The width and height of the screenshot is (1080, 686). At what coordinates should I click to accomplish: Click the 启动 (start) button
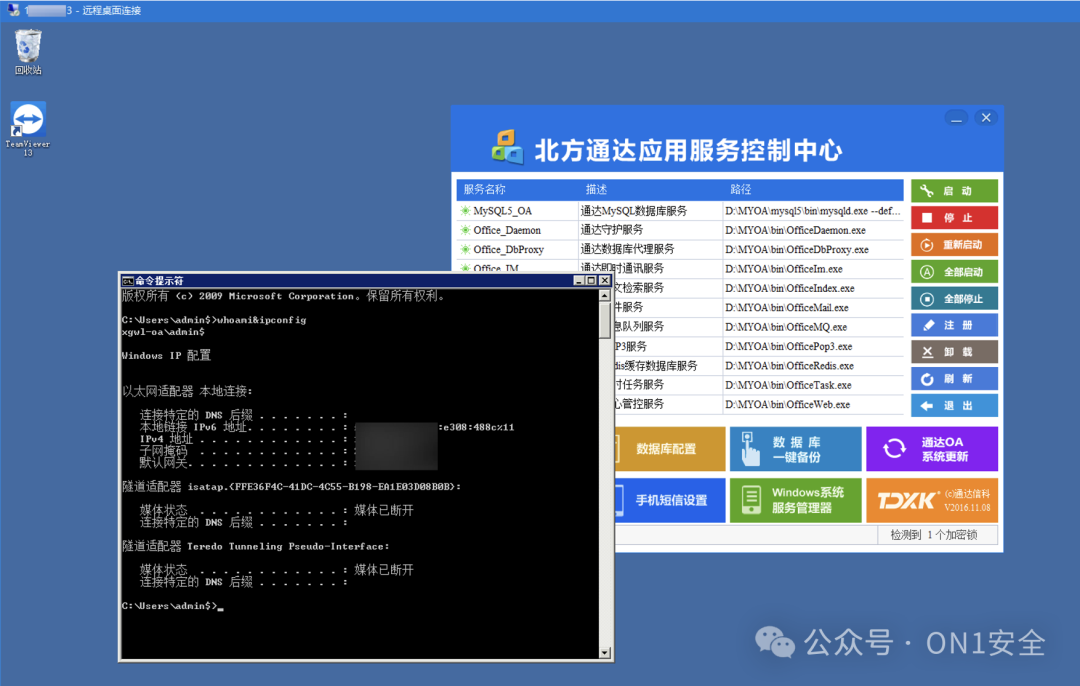pyautogui.click(x=954, y=191)
